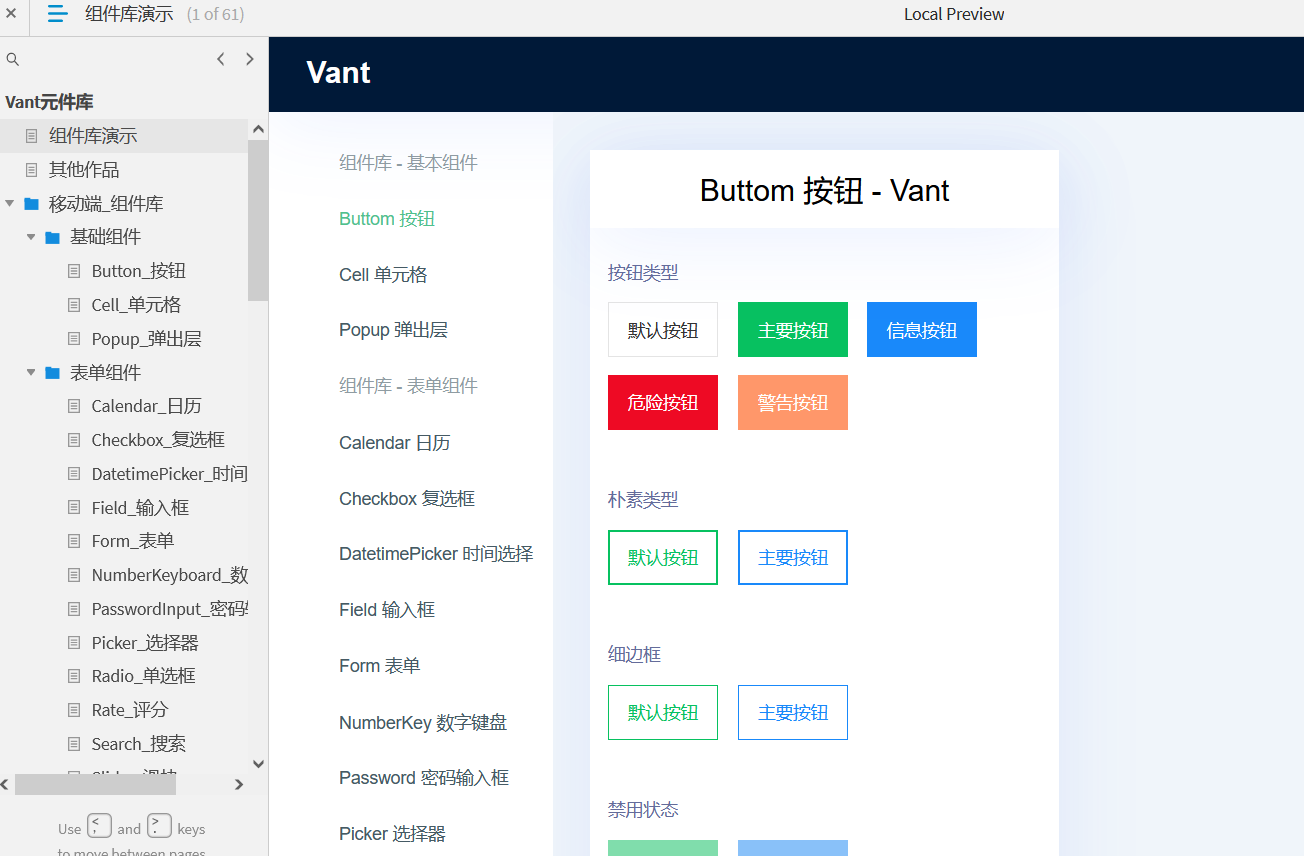Select Password 密码输入框 in preview menu
Image resolution: width=1304 pixels, height=856 pixels.
(424, 778)
